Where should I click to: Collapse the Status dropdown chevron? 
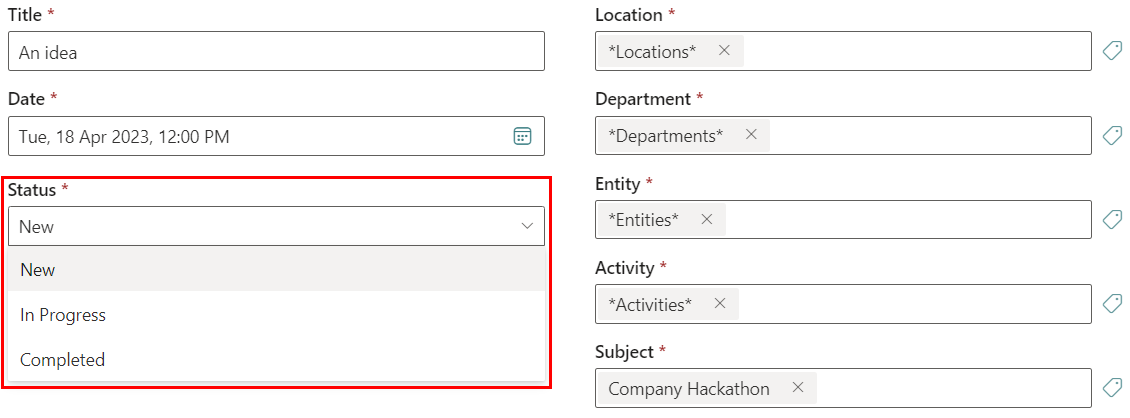point(527,227)
